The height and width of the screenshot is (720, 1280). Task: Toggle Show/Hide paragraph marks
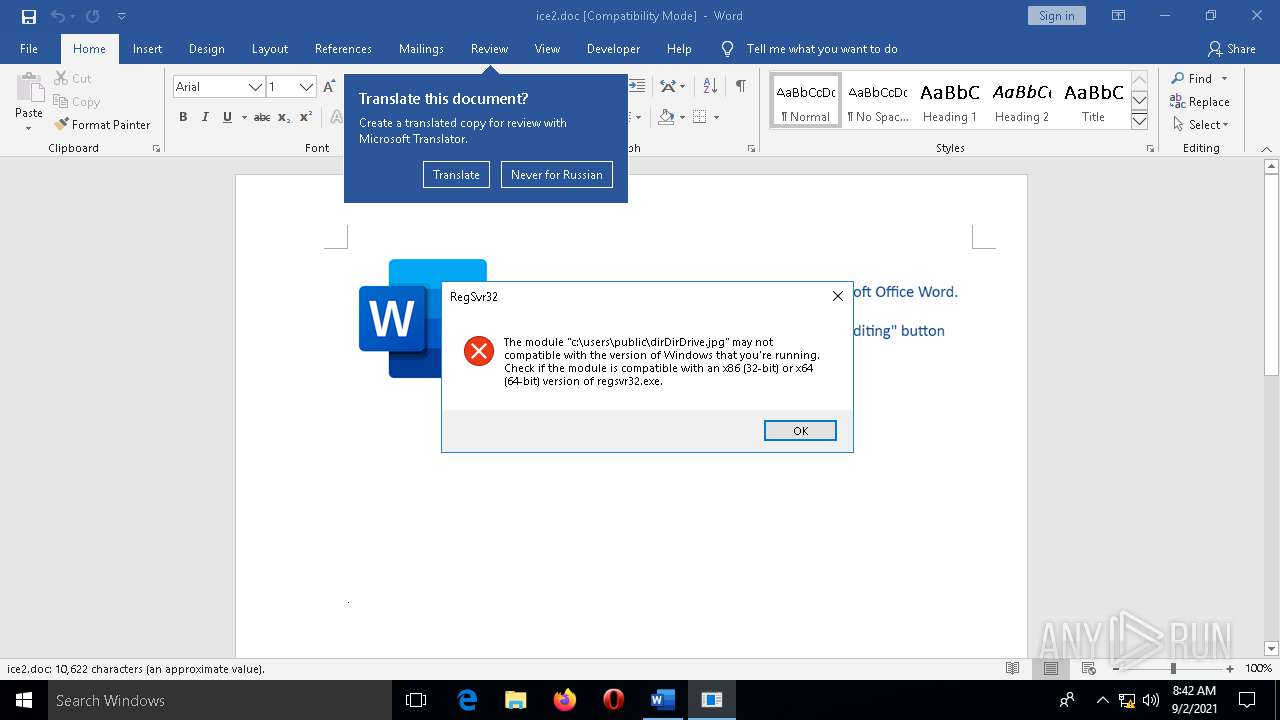pyautogui.click(x=740, y=87)
